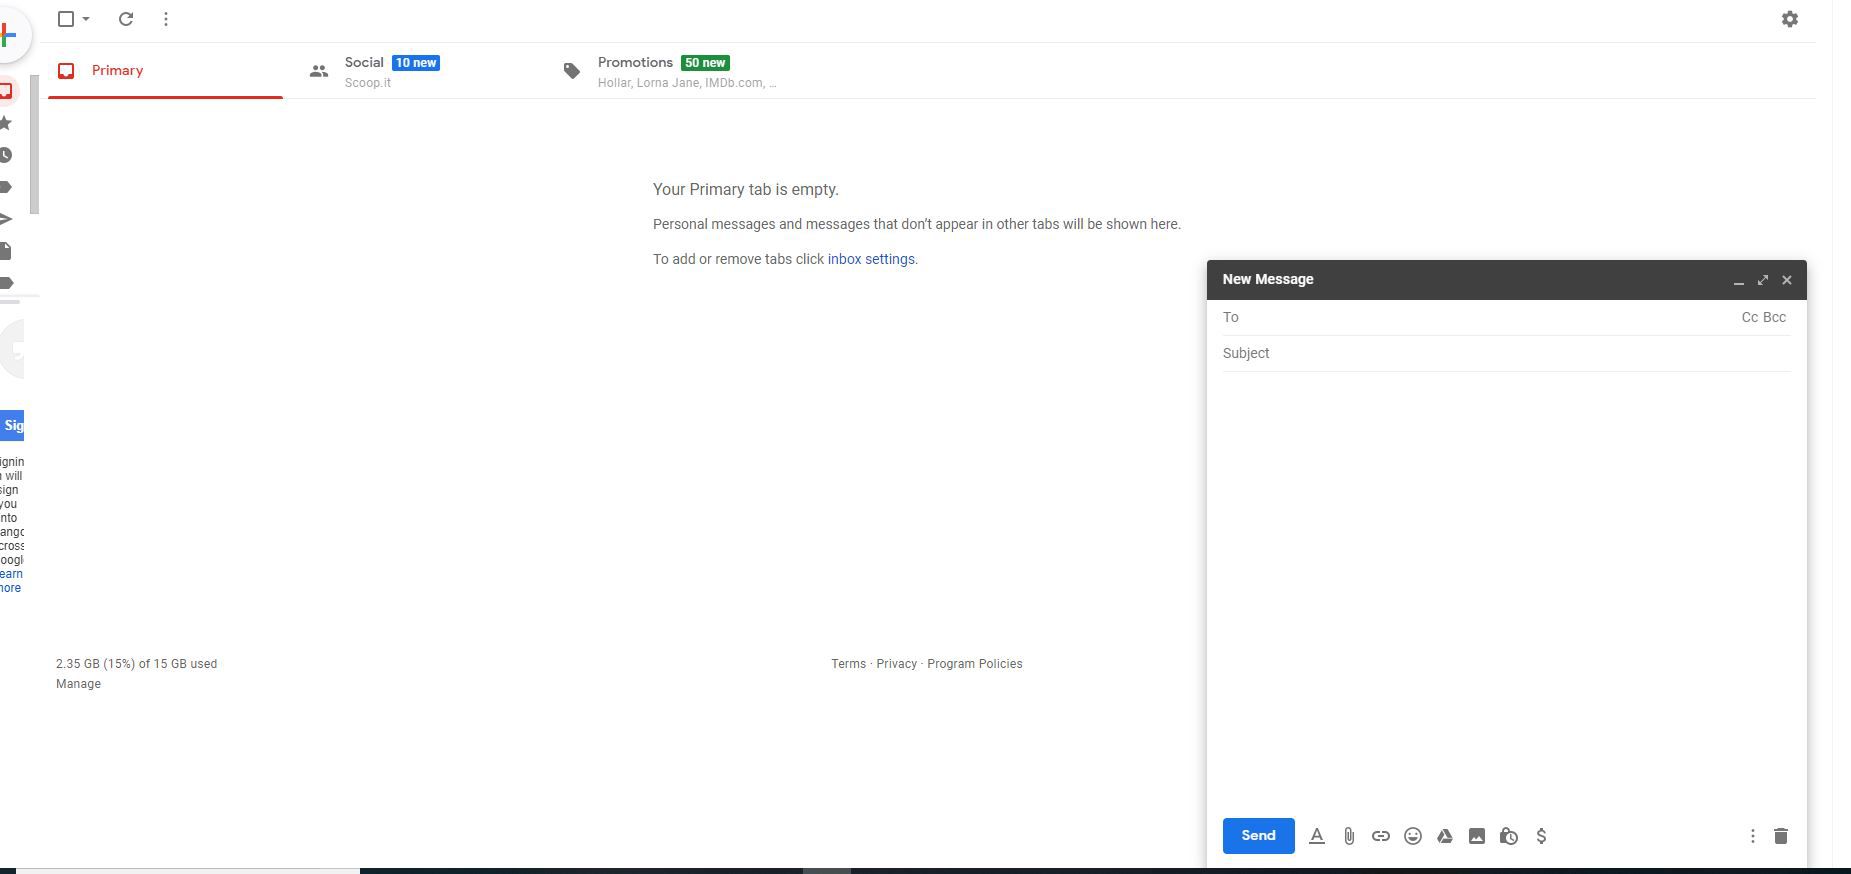Screen dimensions: 1851x874
Task: Toggle the select-all checkbox
Action: pyautogui.click(x=66, y=19)
